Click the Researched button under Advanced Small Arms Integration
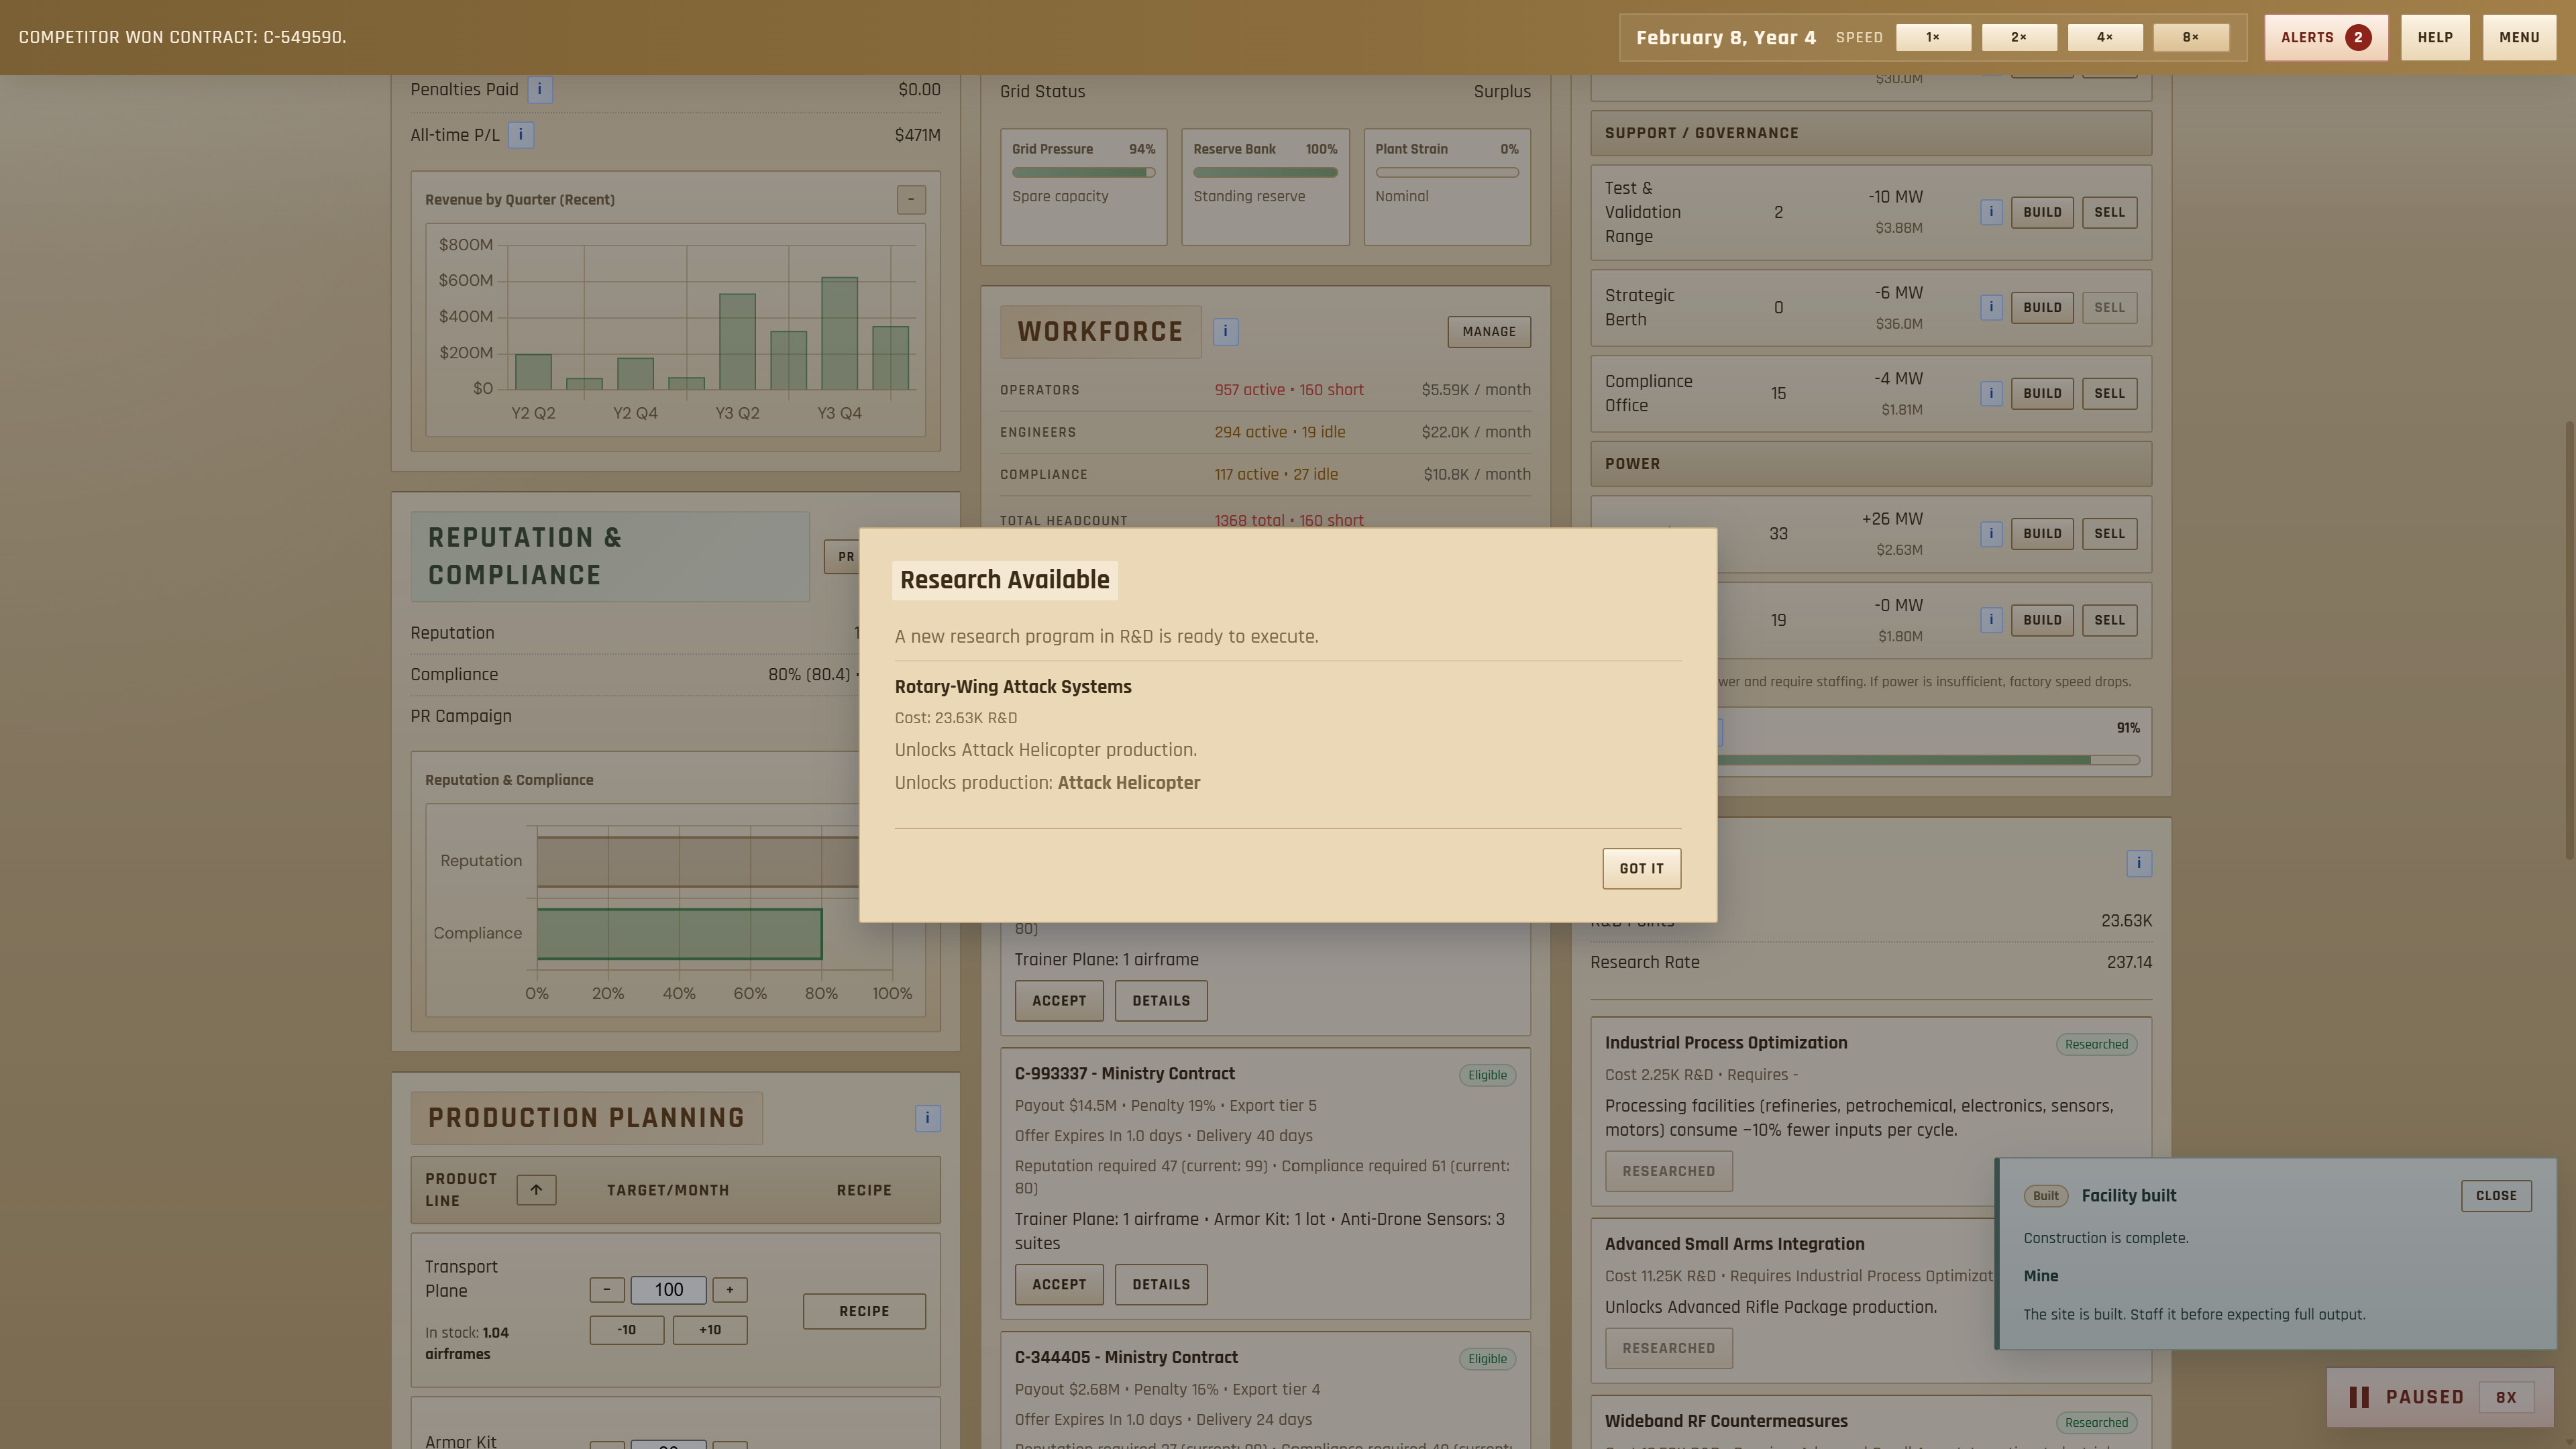The width and height of the screenshot is (2576, 1449). point(1668,1347)
